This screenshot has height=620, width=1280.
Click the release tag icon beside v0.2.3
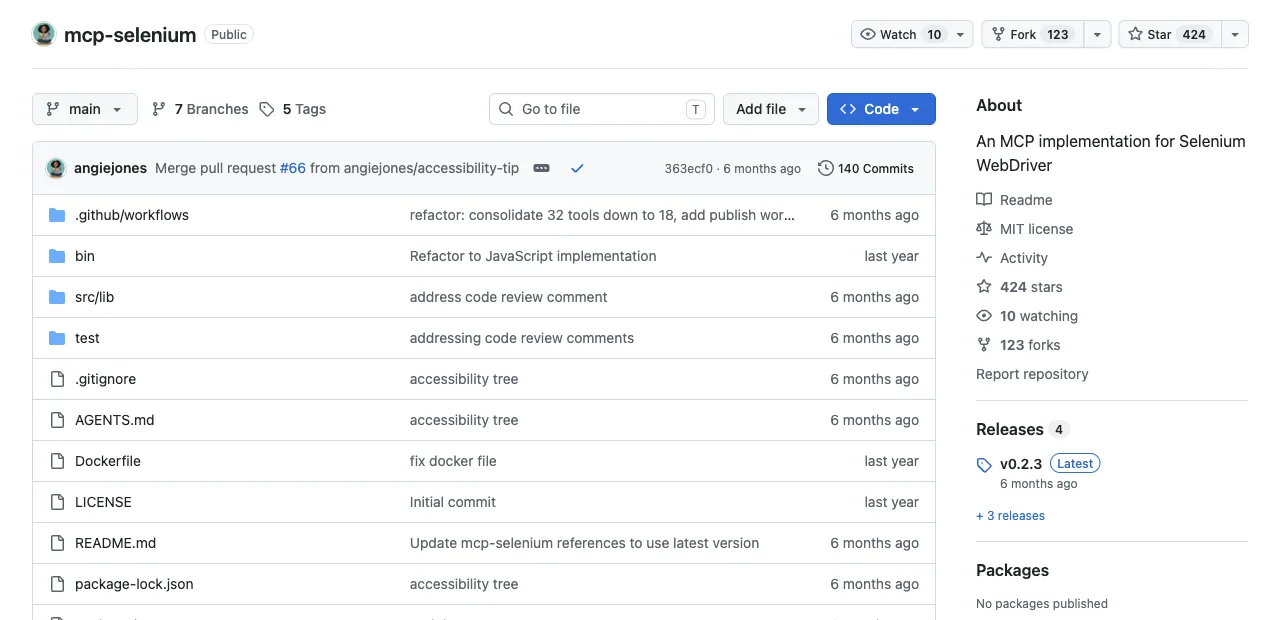coord(984,465)
